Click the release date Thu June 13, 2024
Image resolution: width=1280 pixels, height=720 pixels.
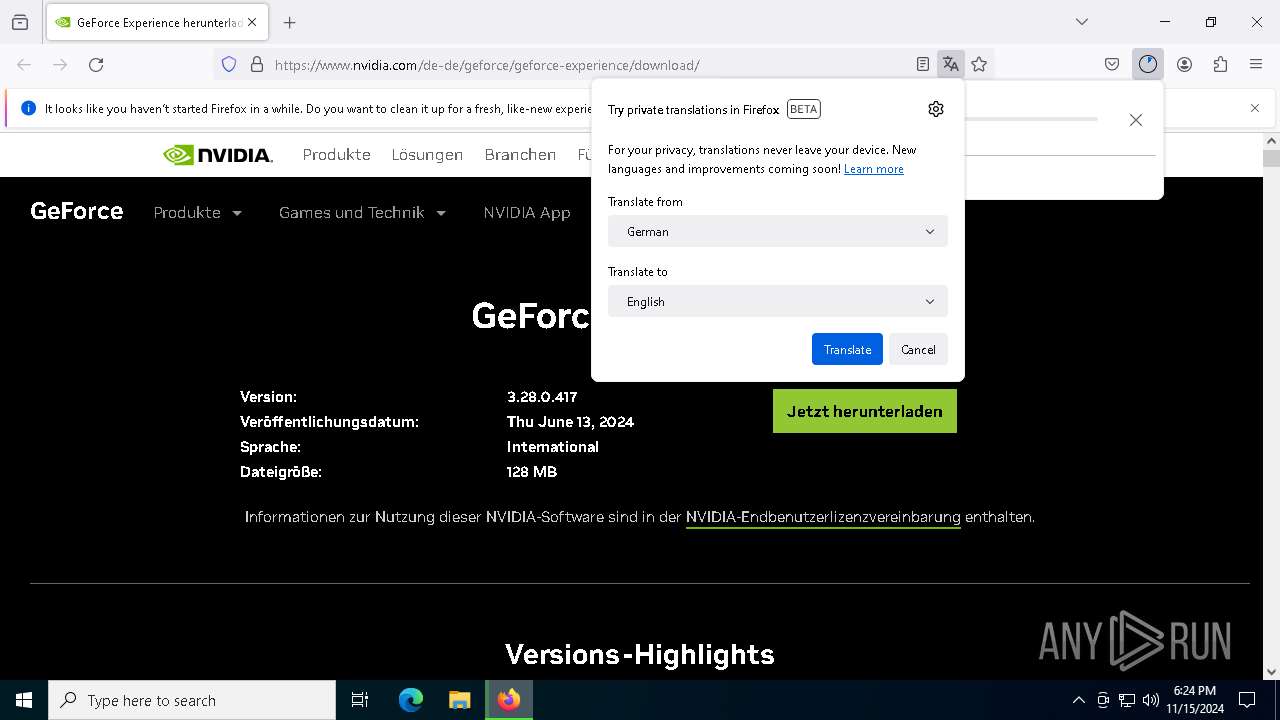click(570, 422)
